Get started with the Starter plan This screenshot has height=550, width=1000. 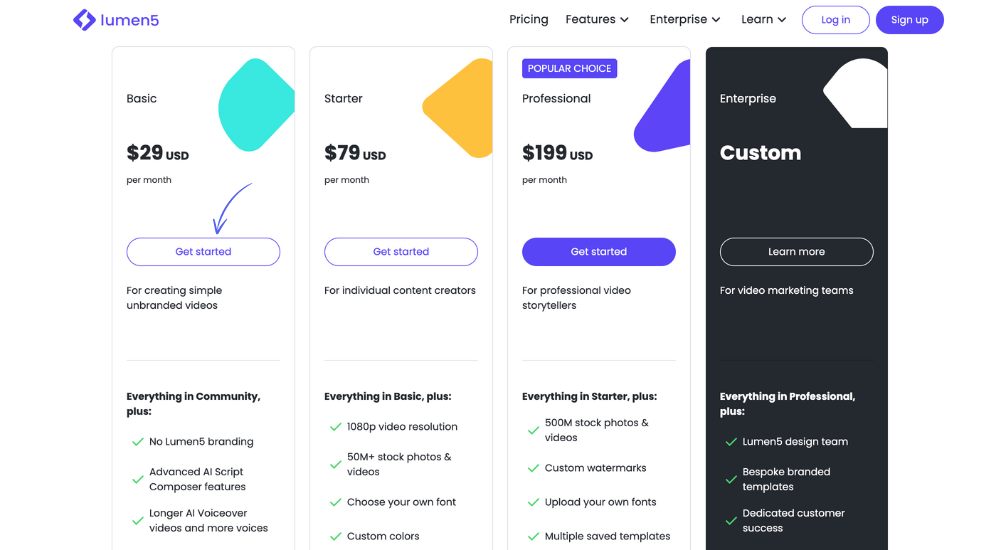click(x=401, y=252)
